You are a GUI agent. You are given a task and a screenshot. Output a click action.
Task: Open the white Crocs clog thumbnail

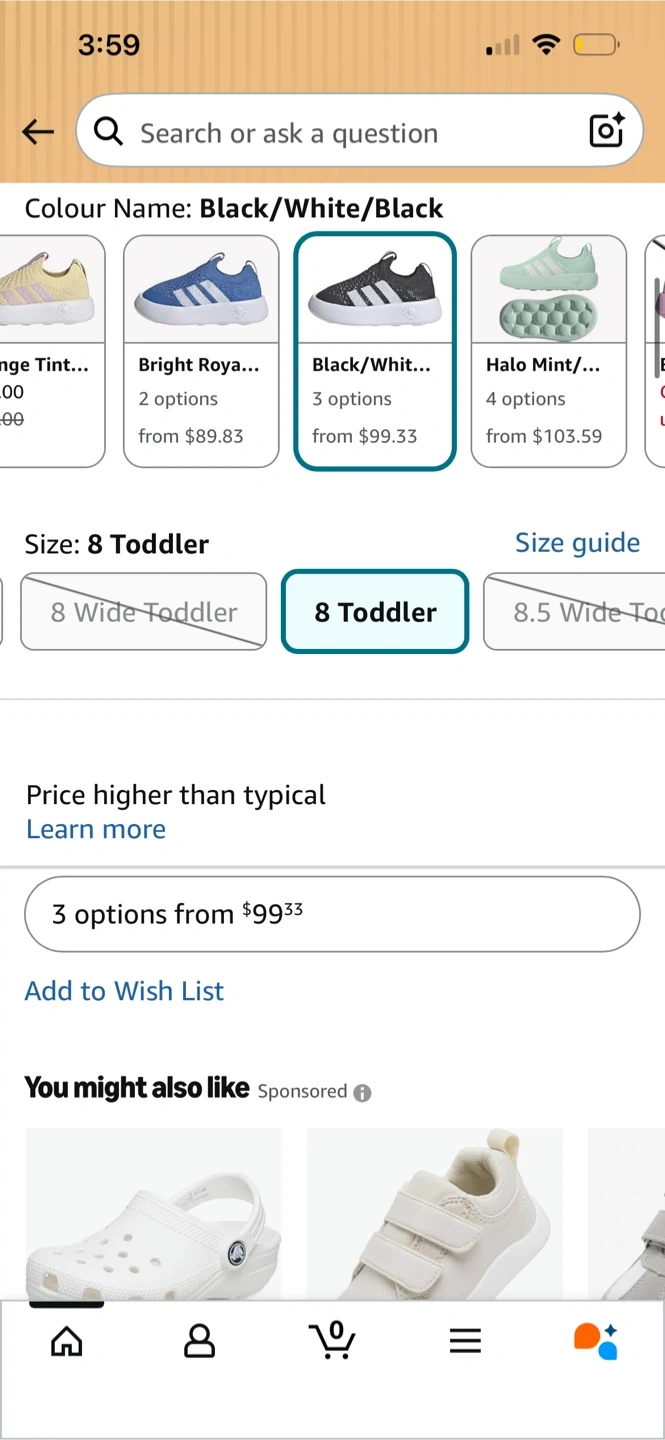click(153, 1215)
